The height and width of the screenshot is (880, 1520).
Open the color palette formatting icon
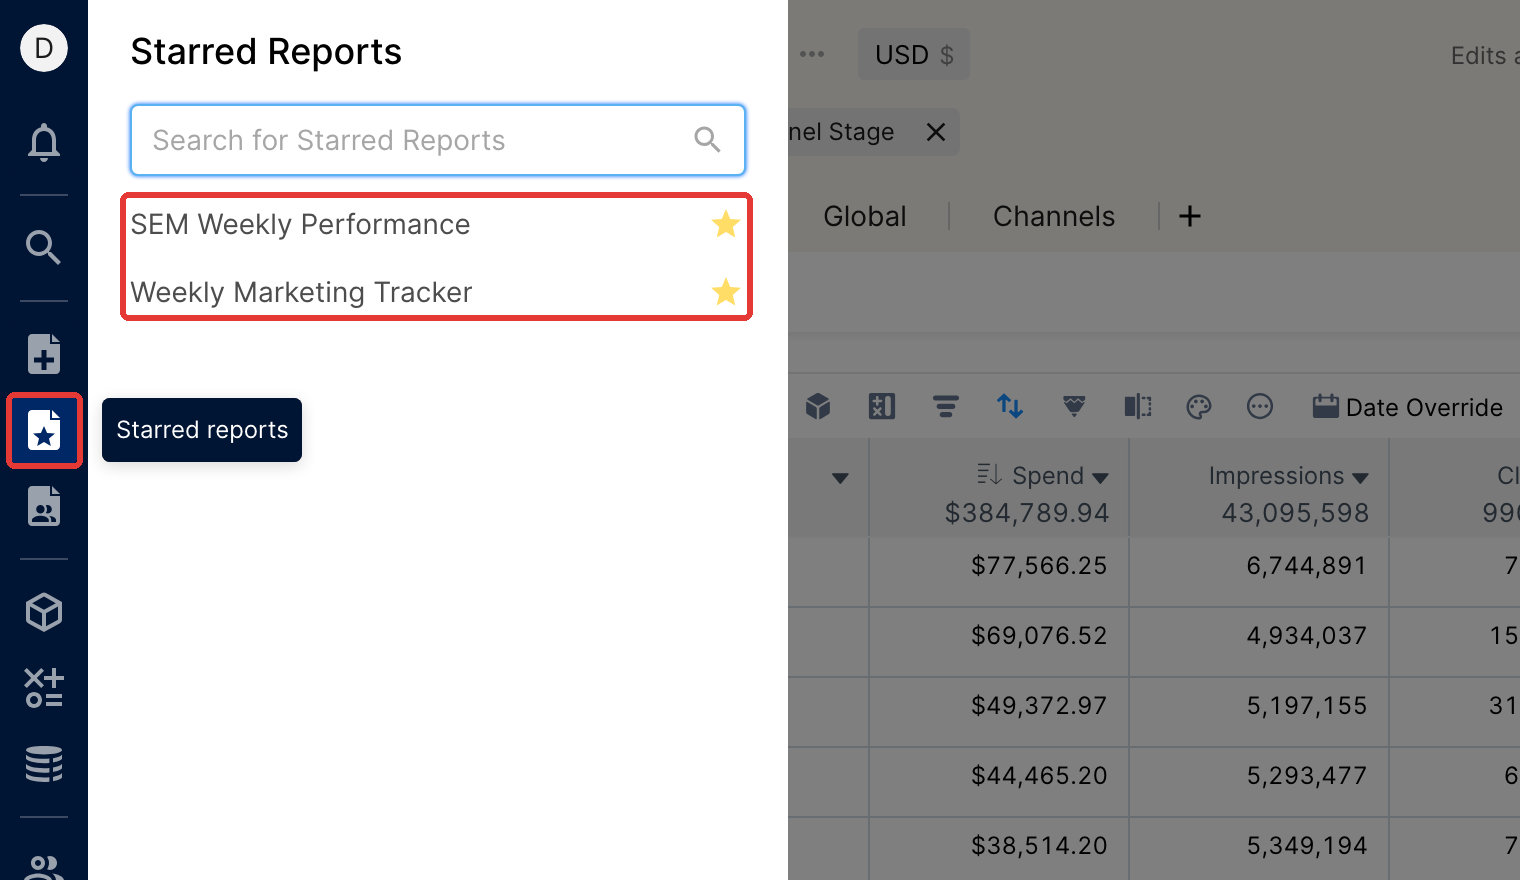click(1199, 406)
